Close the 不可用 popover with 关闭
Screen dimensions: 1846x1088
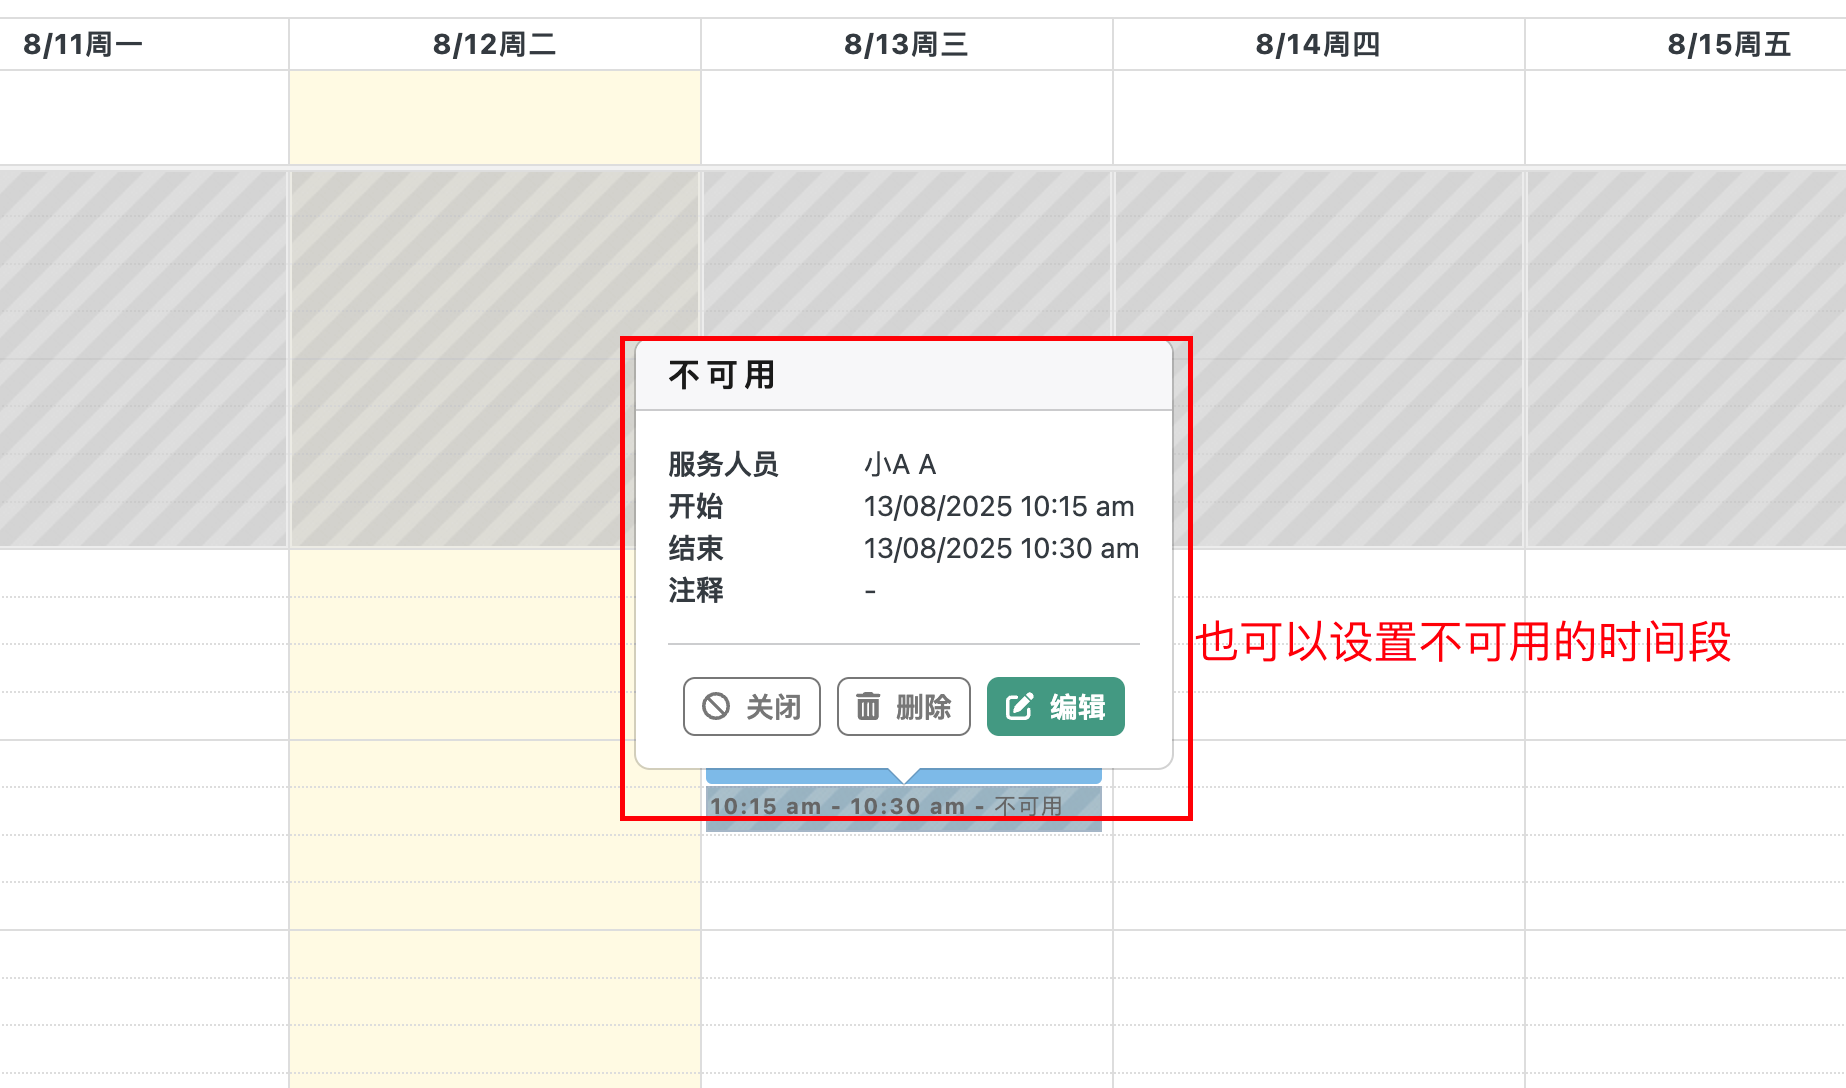[752, 707]
